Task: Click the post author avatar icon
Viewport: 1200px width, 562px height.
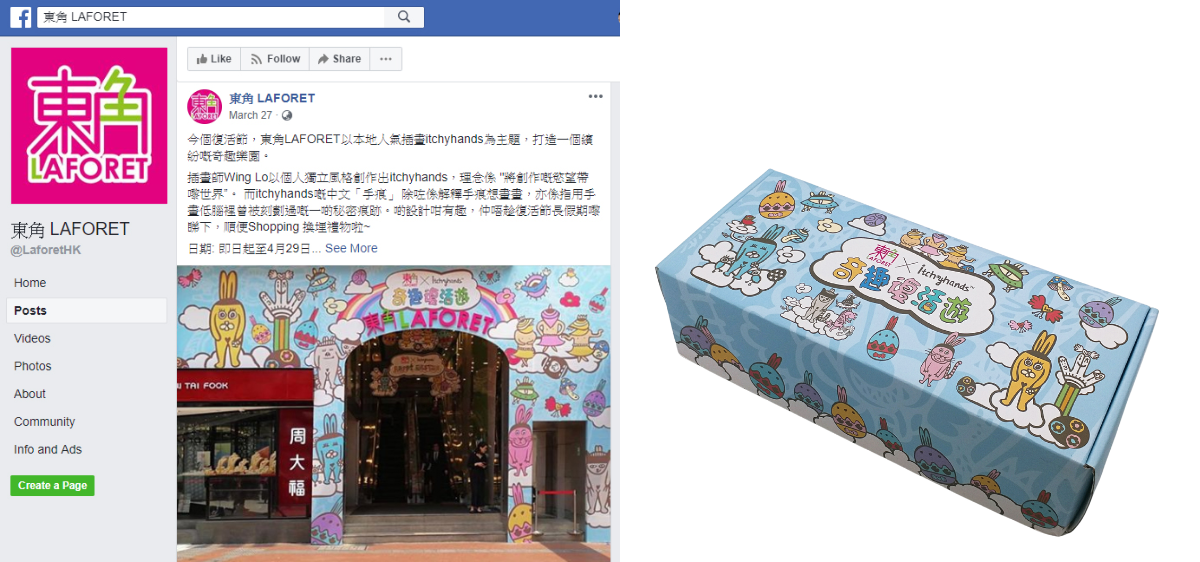Action: coord(205,105)
